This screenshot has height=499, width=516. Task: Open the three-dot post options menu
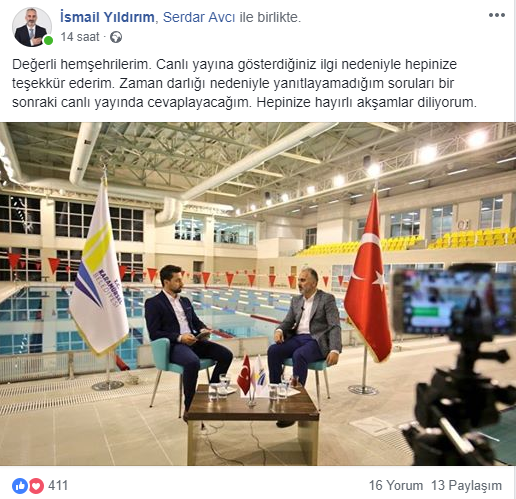[x=497, y=15]
